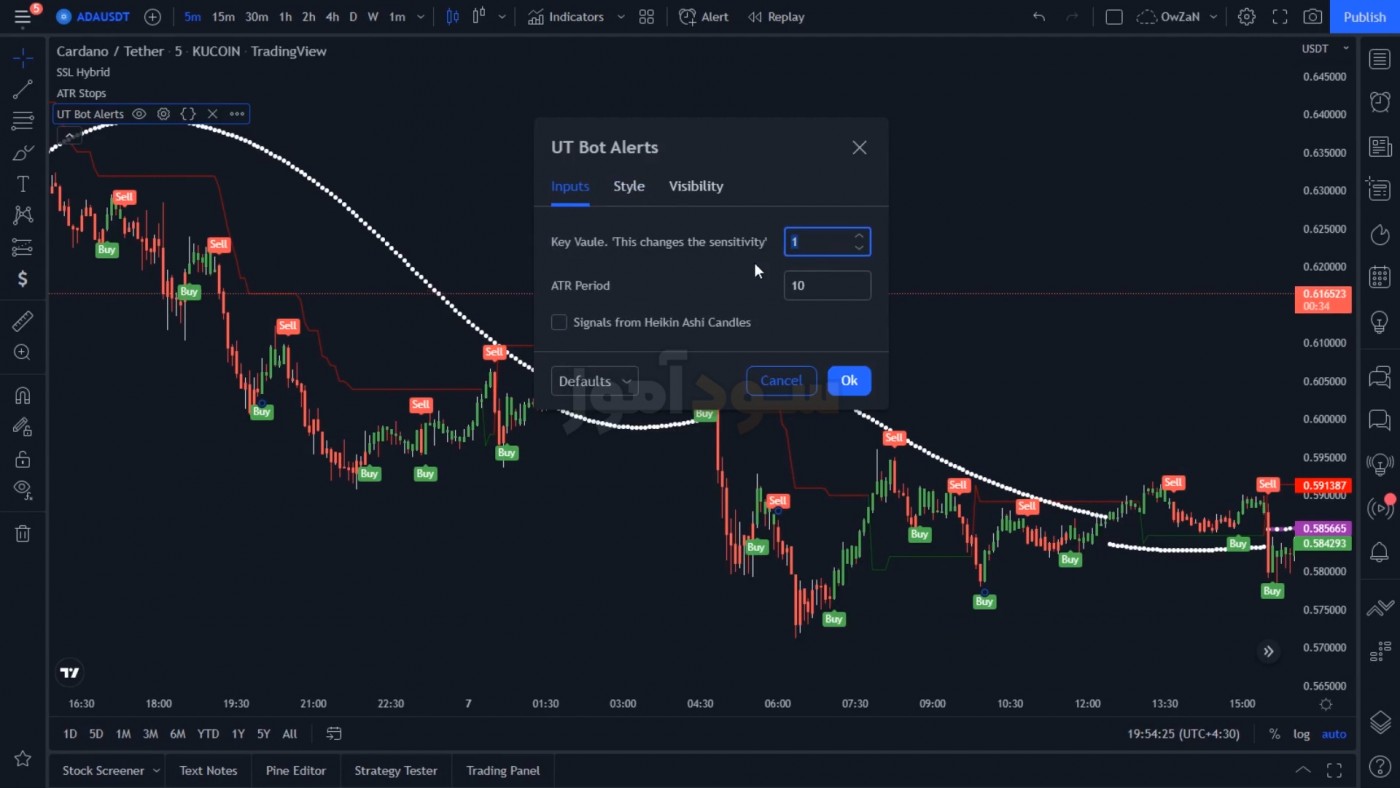Expand the Stock Screener dropdown
The width and height of the screenshot is (1400, 788).
click(x=156, y=771)
